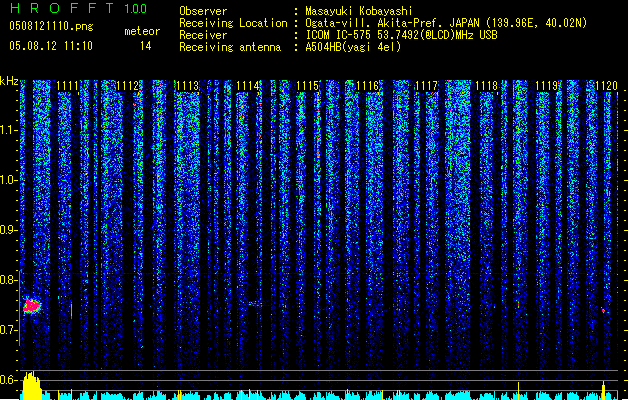Click the 1.1 kHz frequency tick label
The height and width of the screenshot is (400, 629).
(x=8, y=130)
